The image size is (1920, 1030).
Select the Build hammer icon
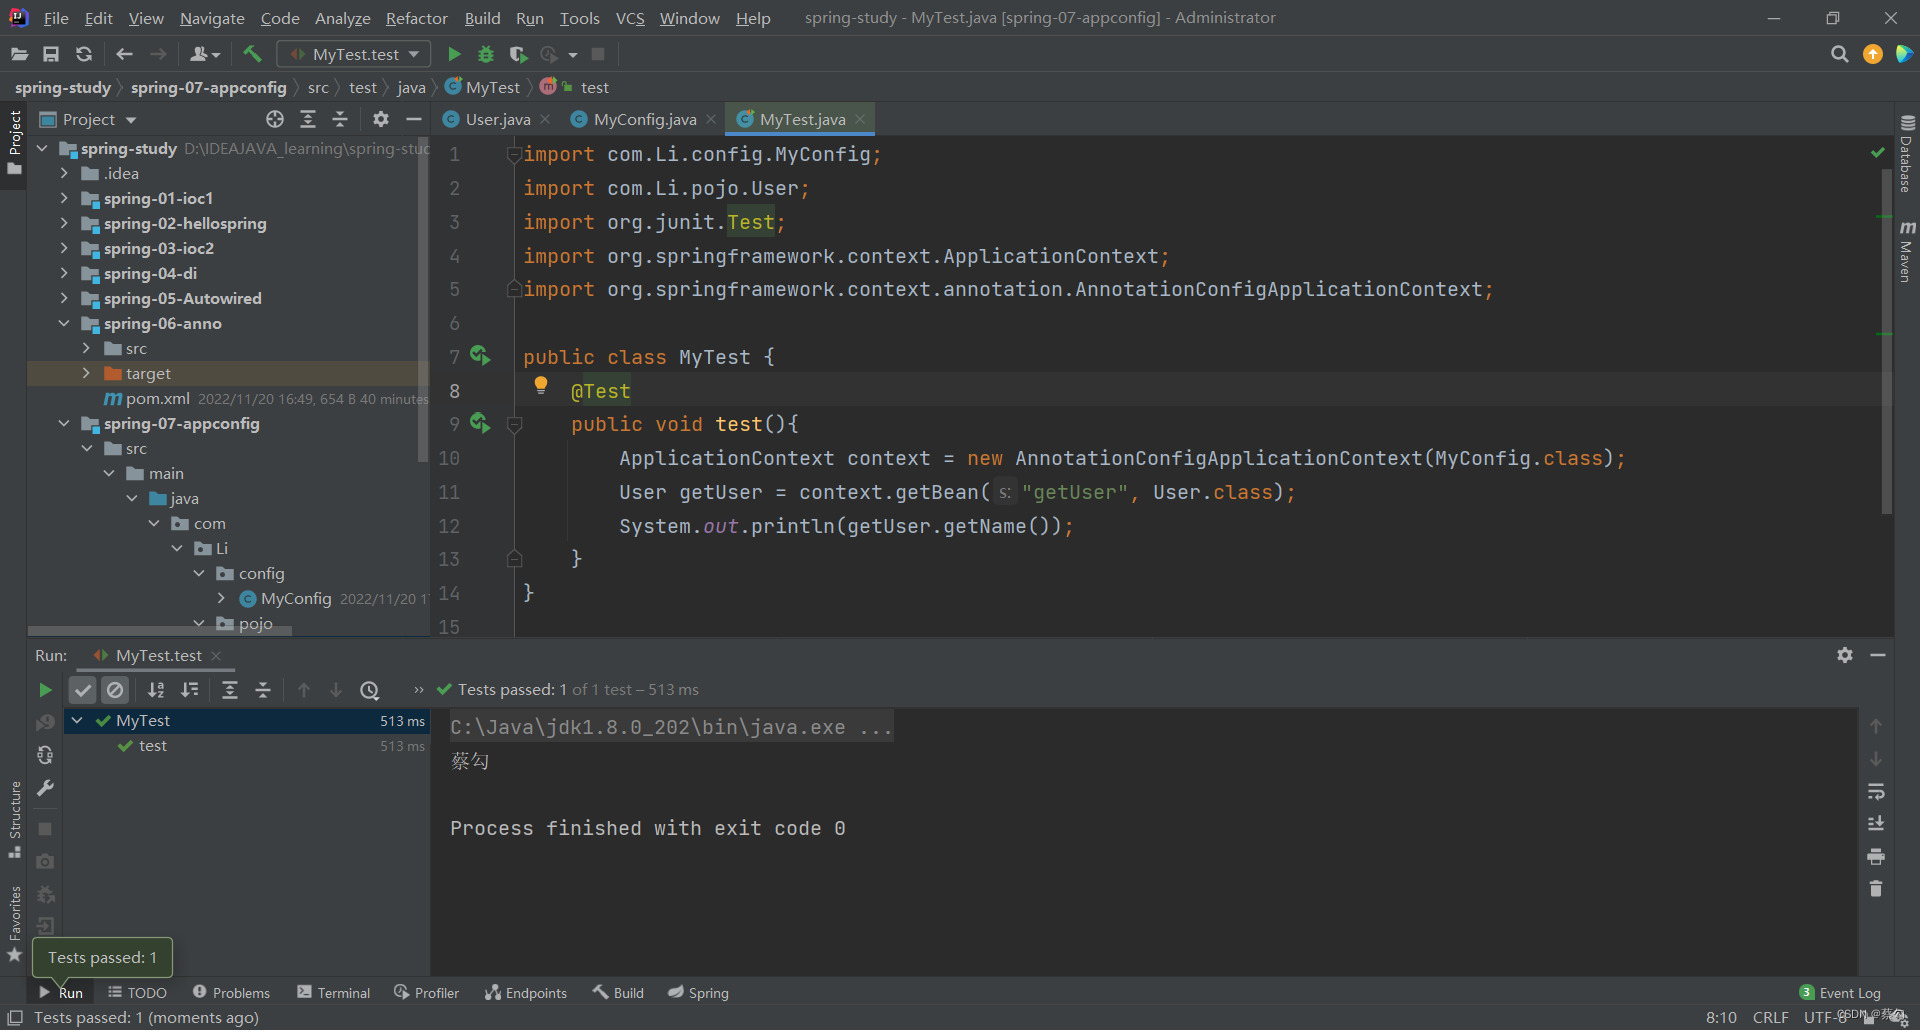coord(252,54)
